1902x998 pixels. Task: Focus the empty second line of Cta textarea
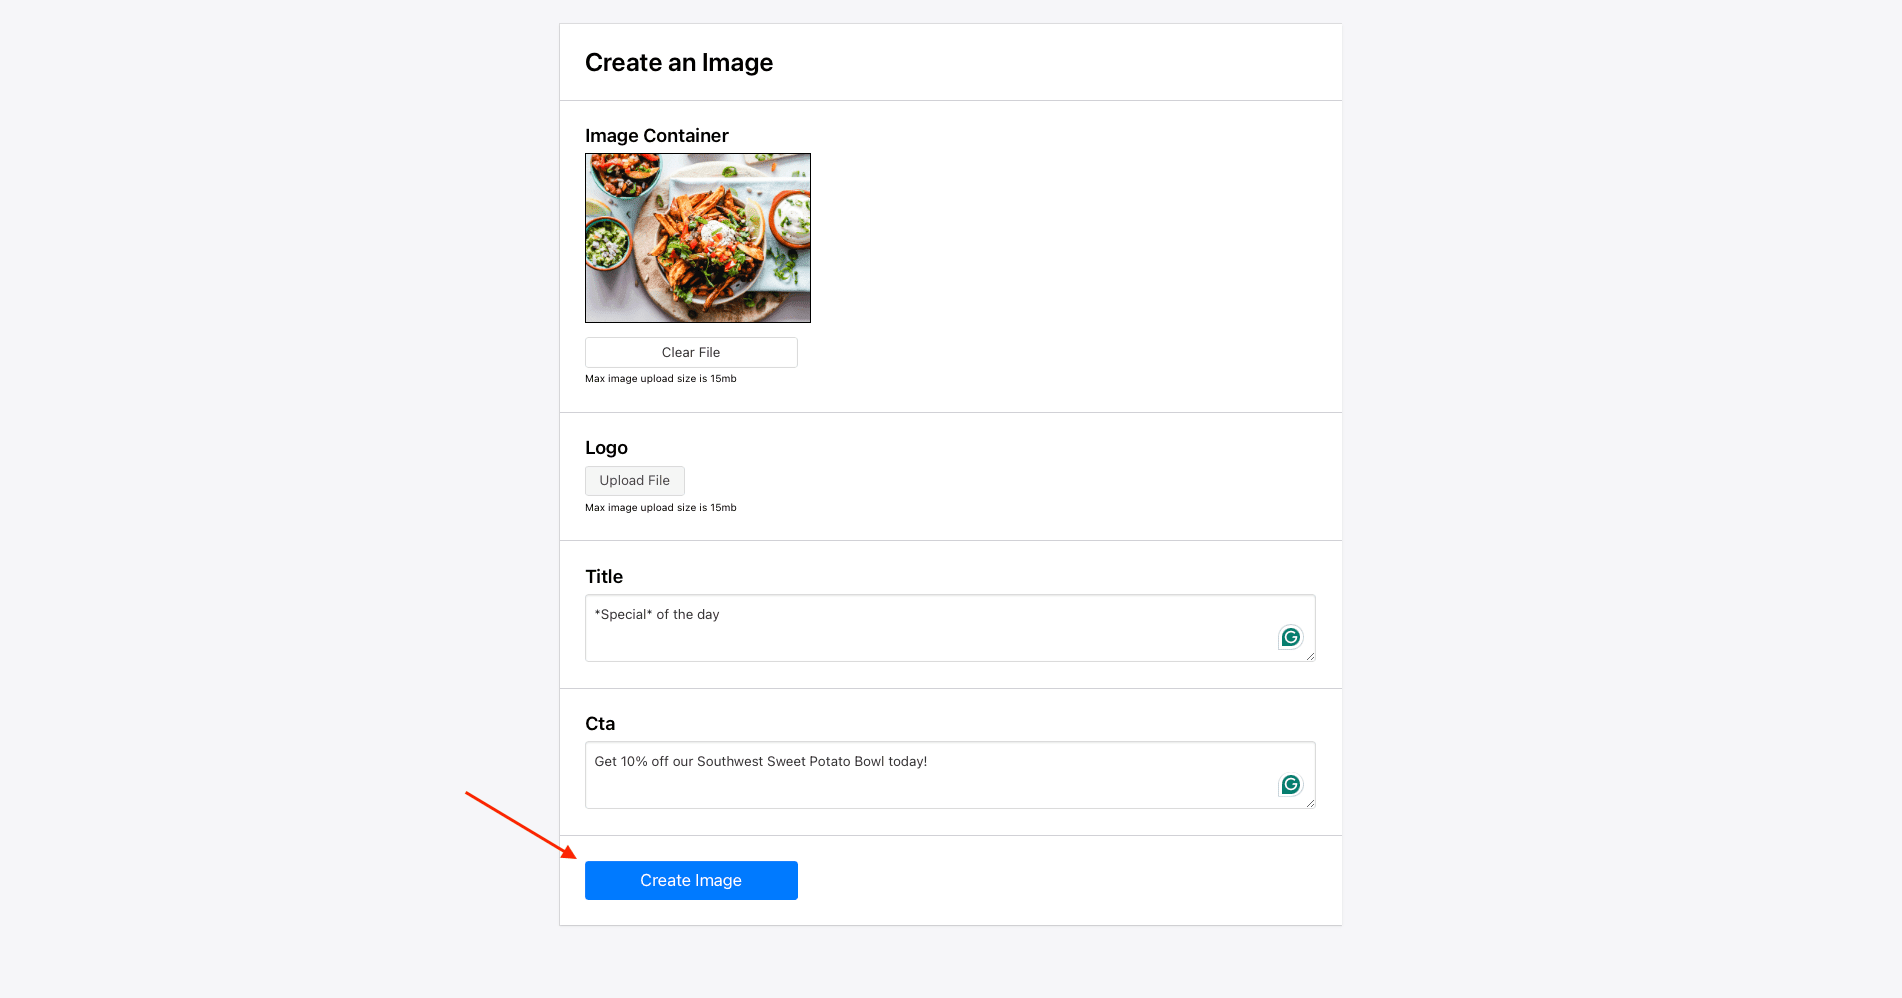click(900, 787)
